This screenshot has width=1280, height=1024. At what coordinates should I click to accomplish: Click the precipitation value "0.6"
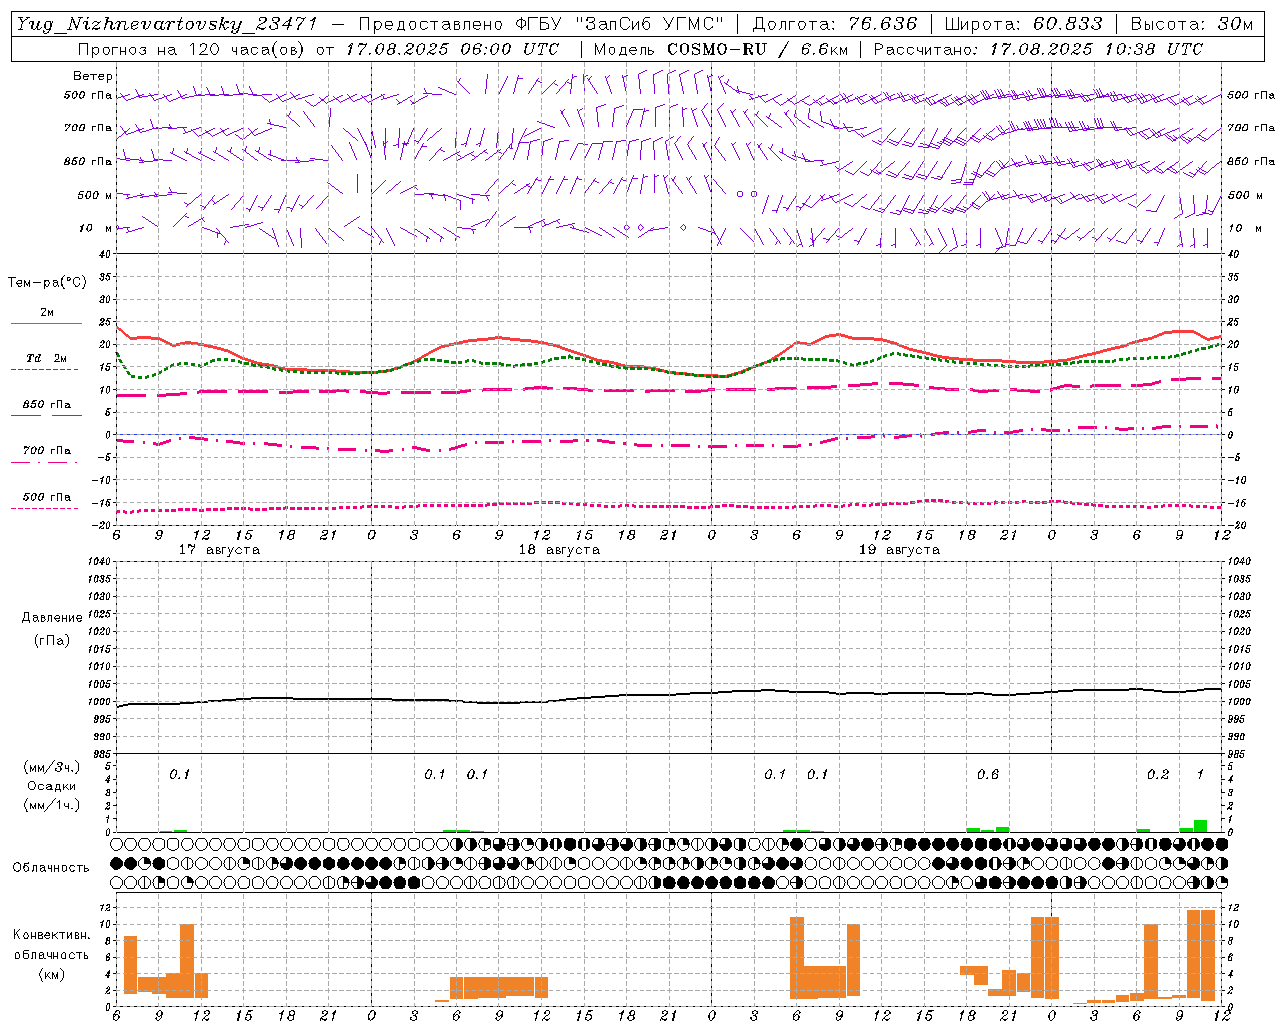tap(988, 775)
